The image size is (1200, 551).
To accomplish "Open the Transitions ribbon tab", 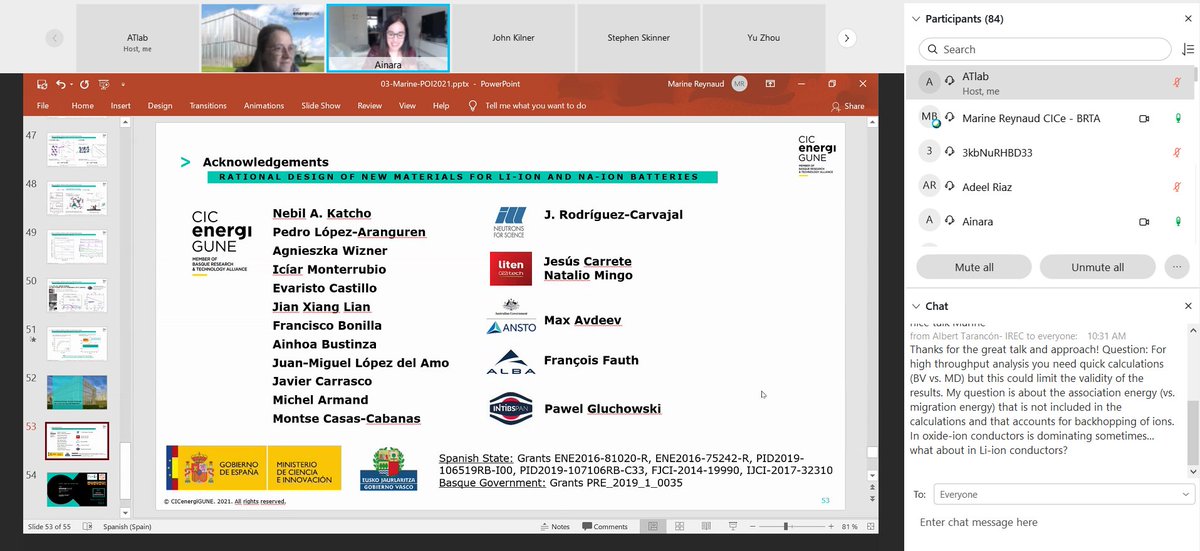I will 208,106.
